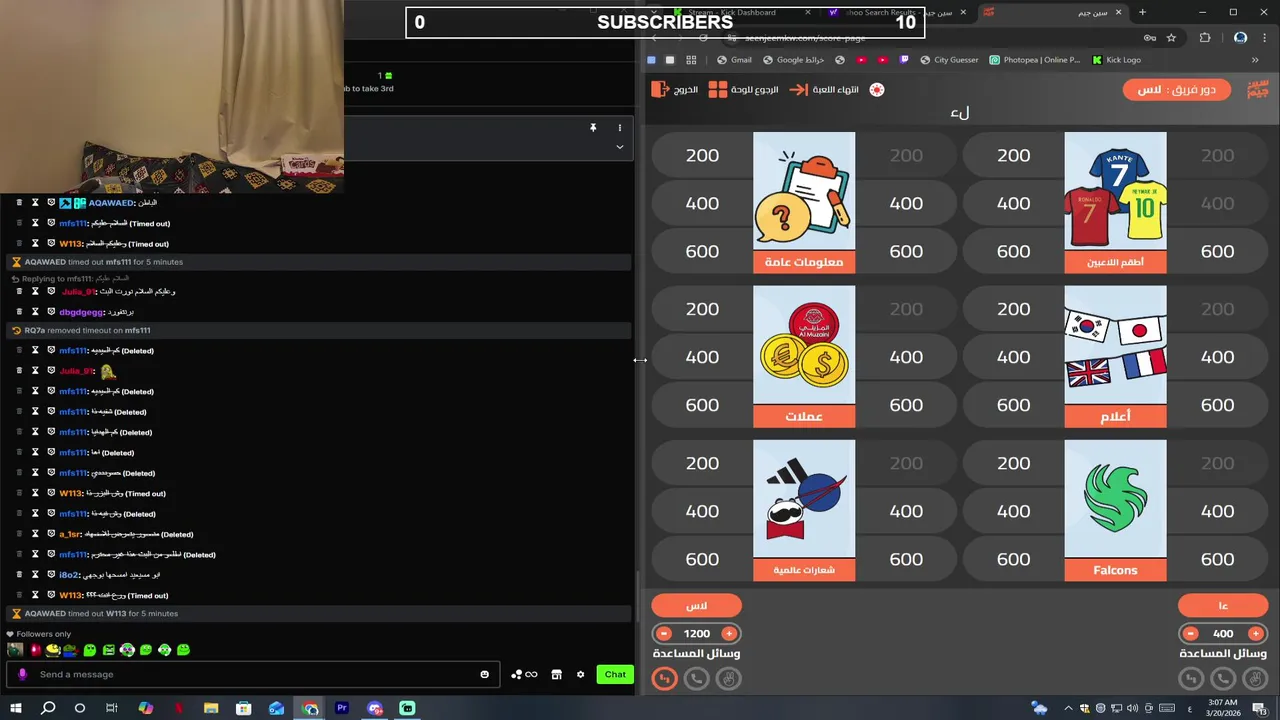Click the first green frog emote in emote row
This screenshot has width=1280, height=720.
(x=90, y=650)
